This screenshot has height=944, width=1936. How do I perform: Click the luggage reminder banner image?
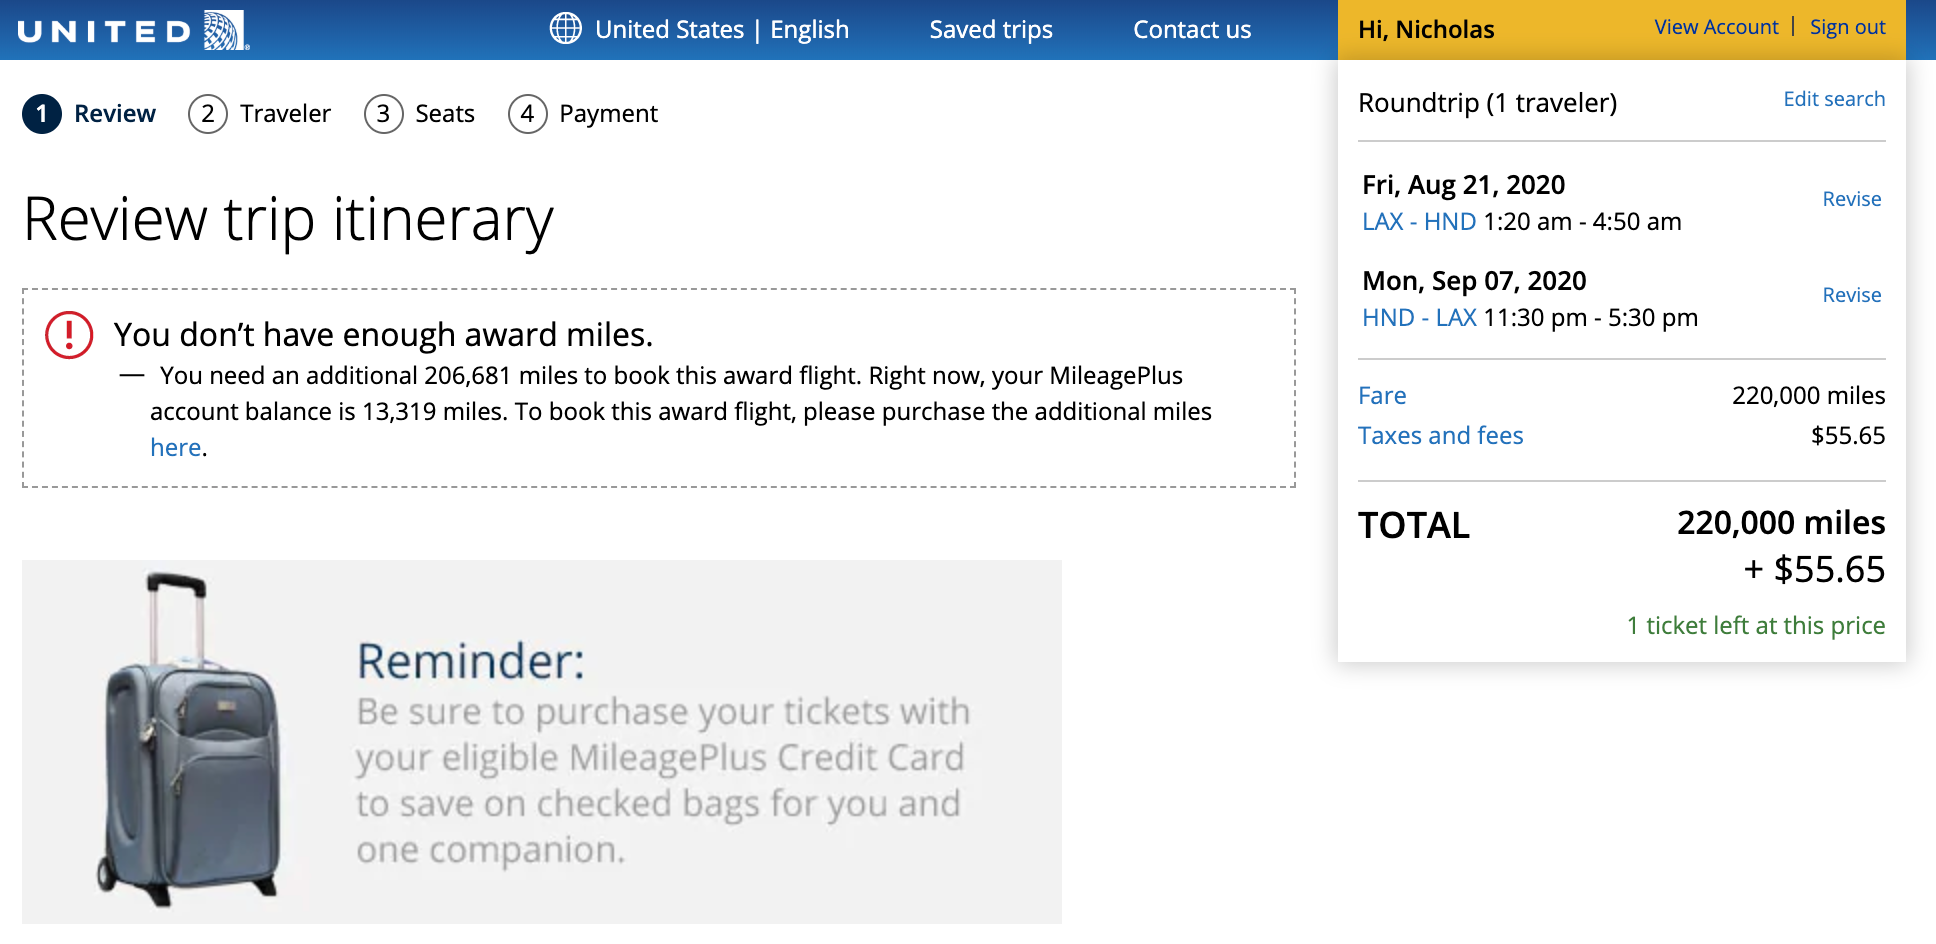542,741
